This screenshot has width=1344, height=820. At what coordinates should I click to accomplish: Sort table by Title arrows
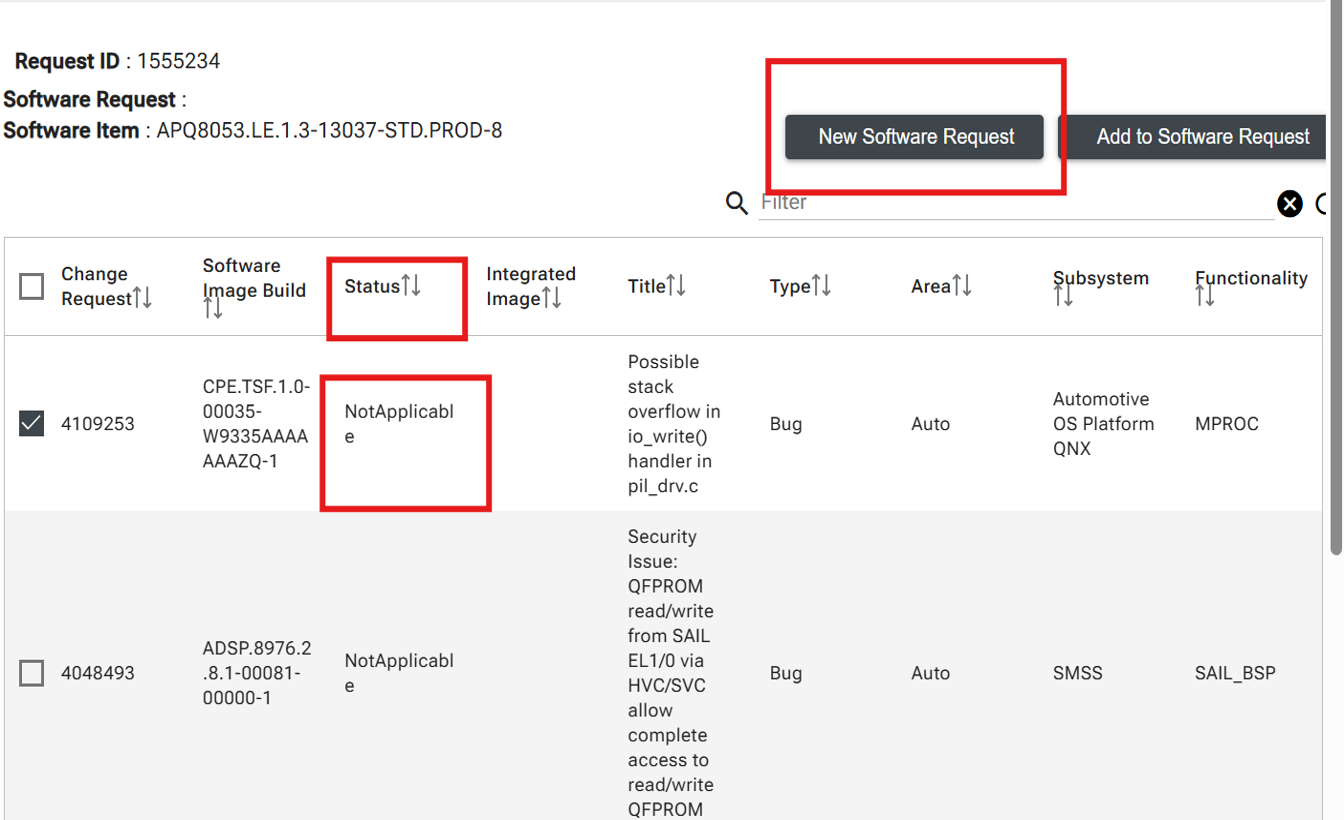pyautogui.click(x=676, y=286)
